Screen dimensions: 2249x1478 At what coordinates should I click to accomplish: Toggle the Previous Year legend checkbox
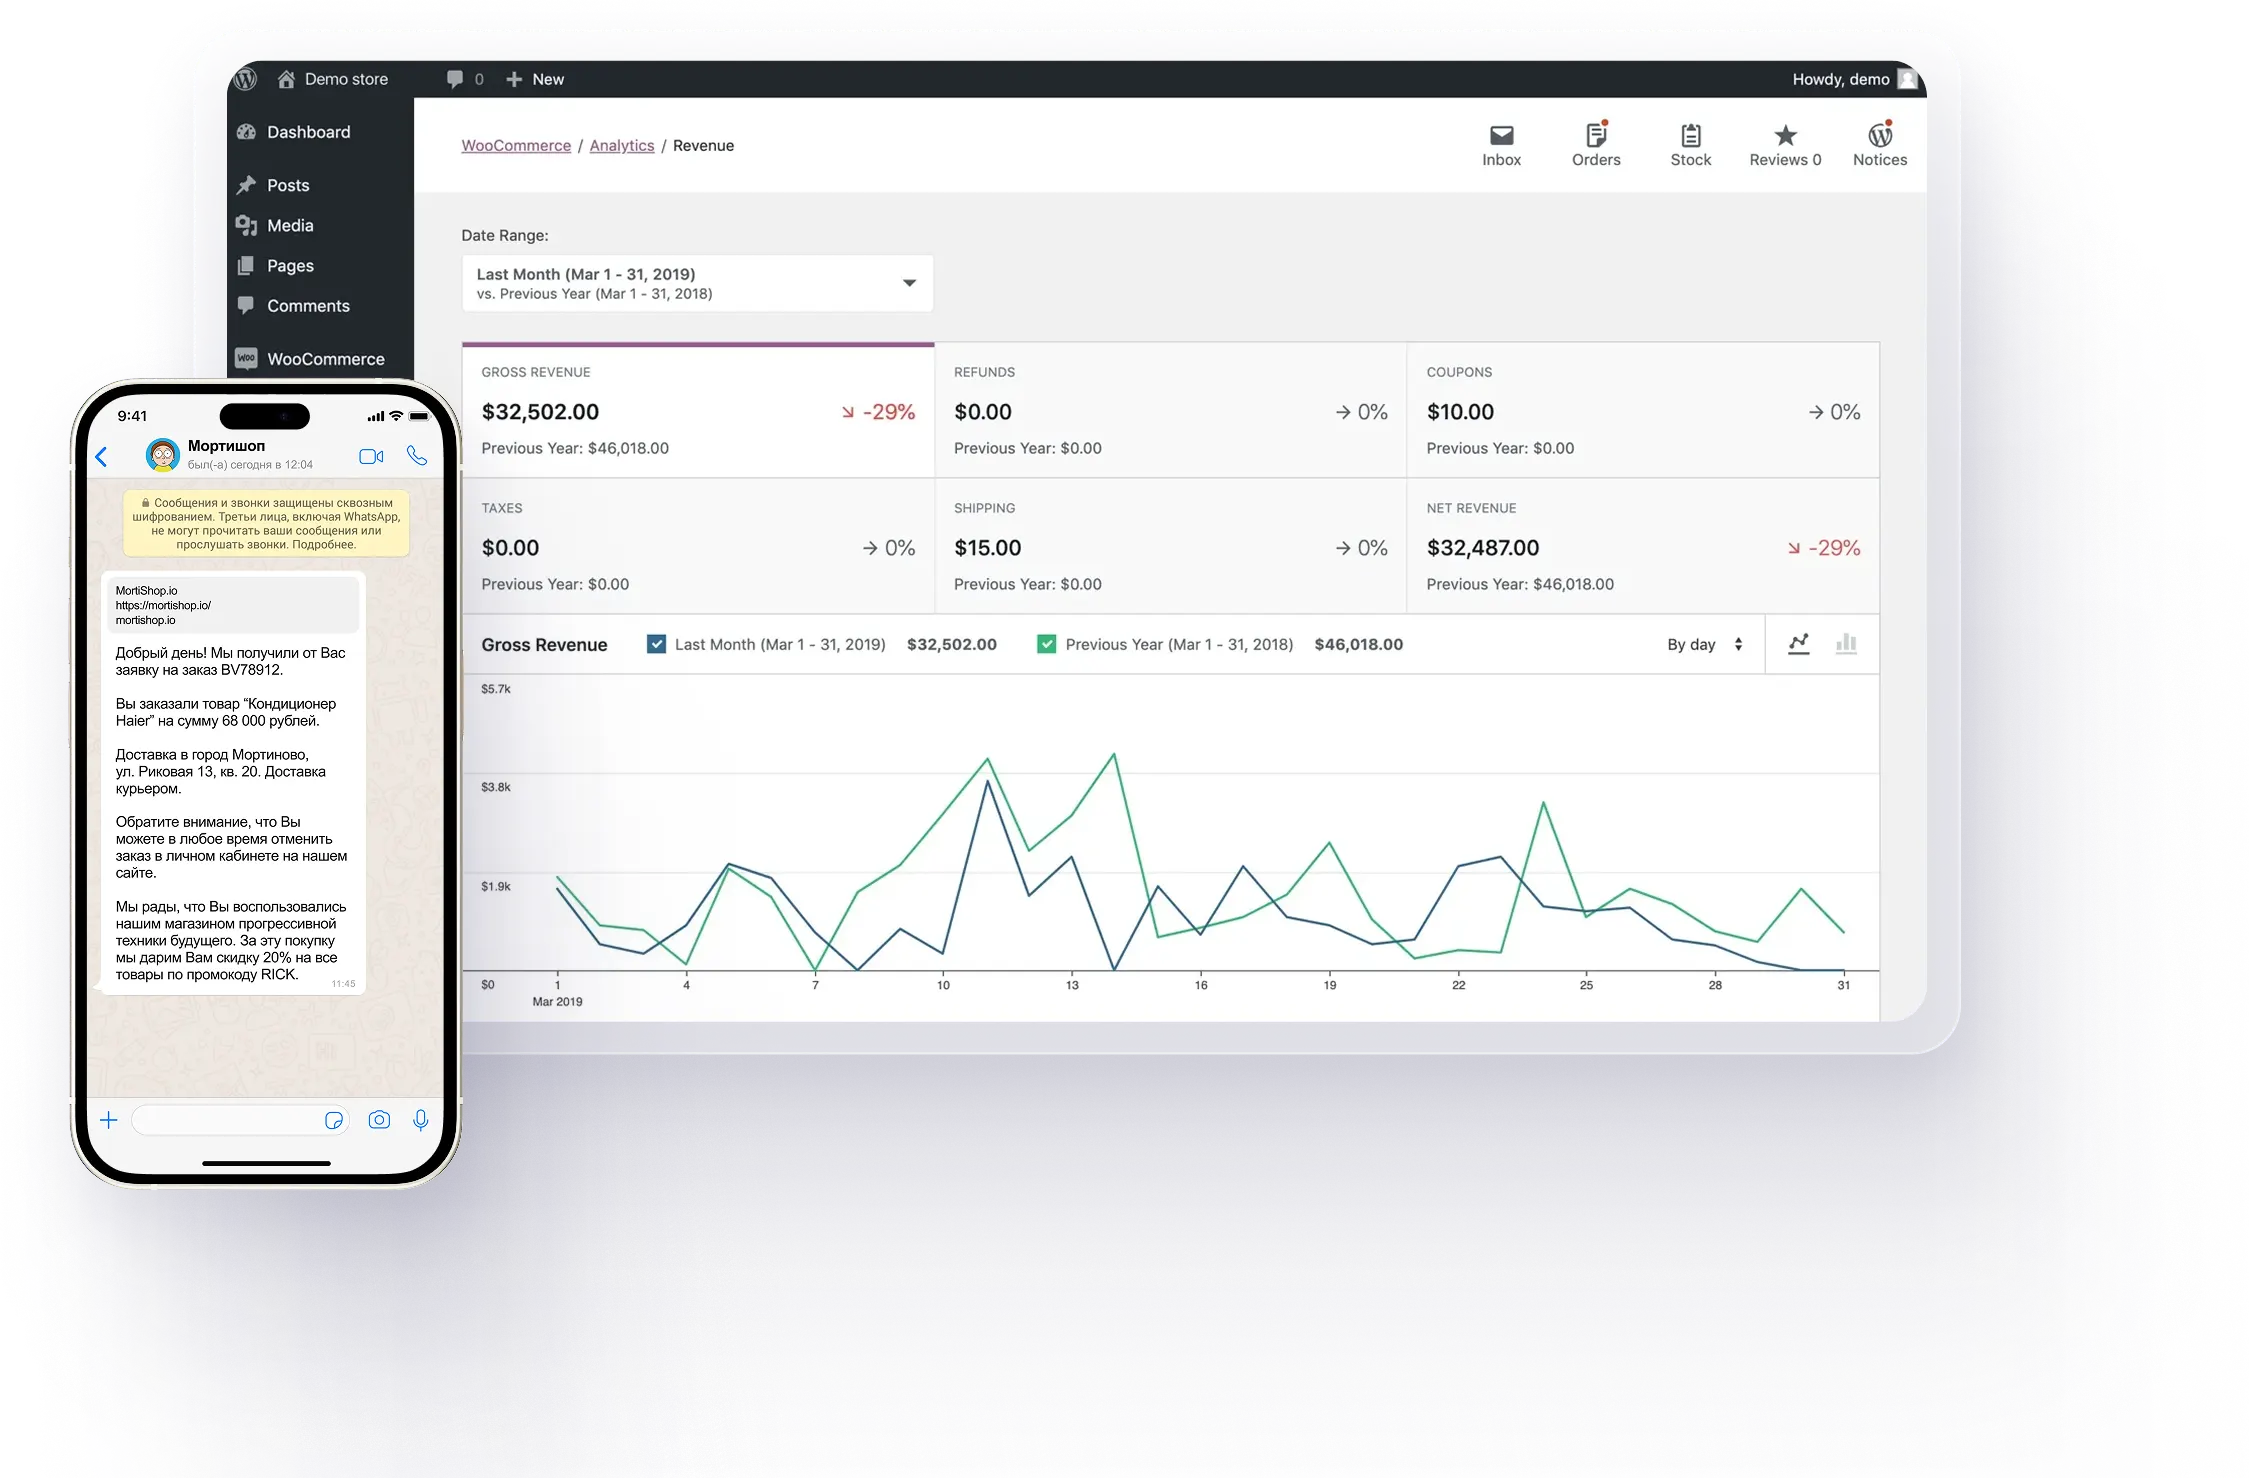tap(1046, 644)
